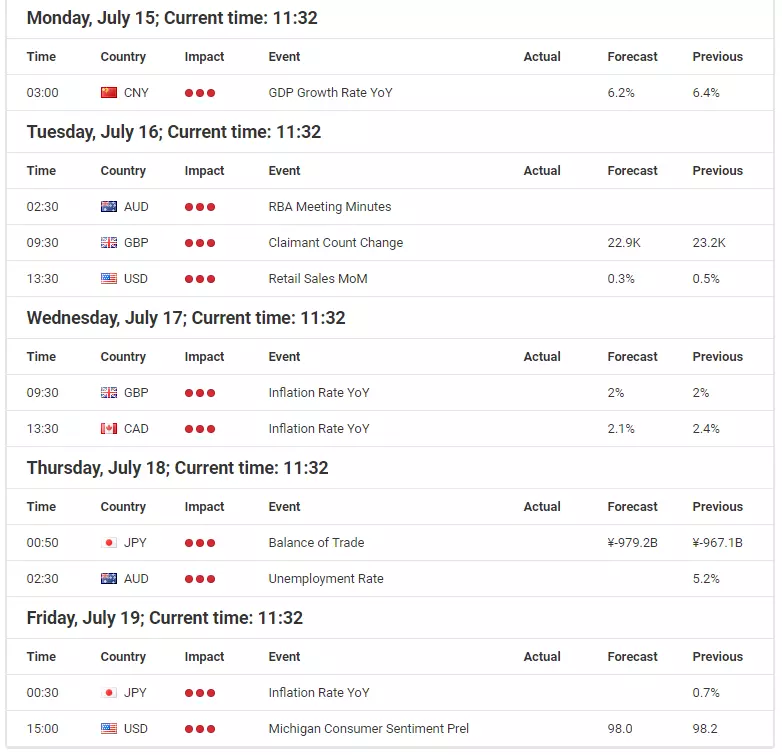The width and height of the screenshot is (782, 755).
Task: Click Tuesday's Forecast column header
Action: point(632,171)
